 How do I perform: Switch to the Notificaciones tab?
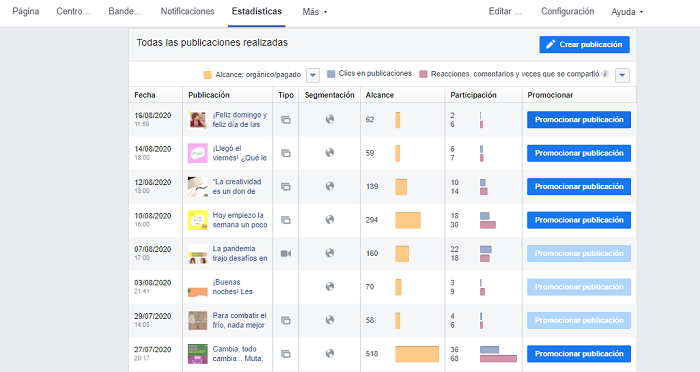tap(188, 12)
